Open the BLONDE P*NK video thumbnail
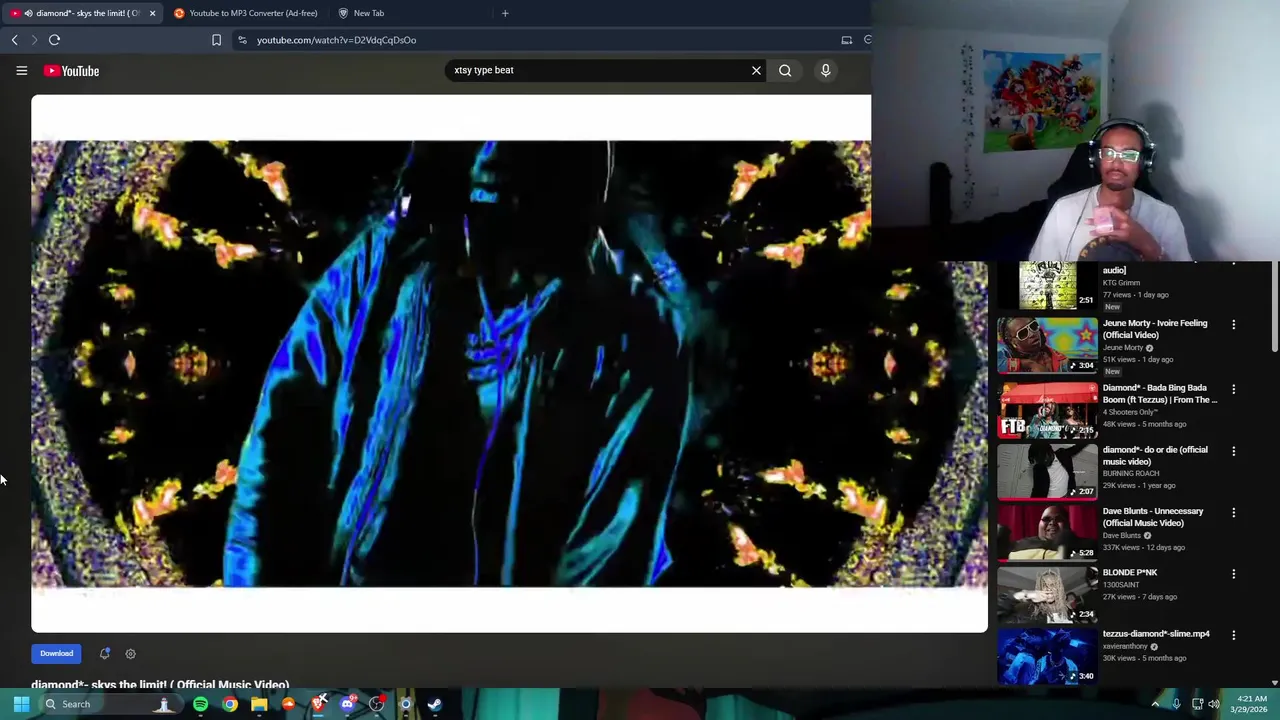This screenshot has height=720, width=1280. [1047, 594]
